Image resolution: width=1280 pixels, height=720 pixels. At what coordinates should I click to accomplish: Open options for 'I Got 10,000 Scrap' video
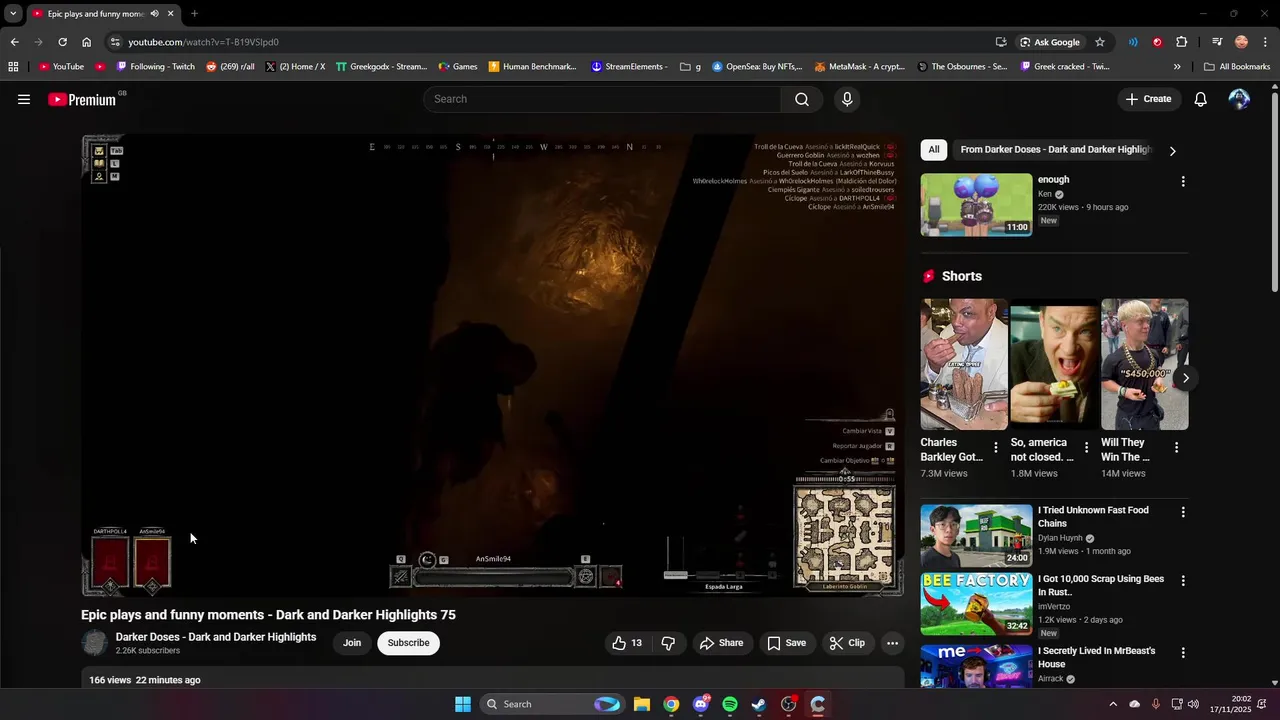(x=1183, y=581)
